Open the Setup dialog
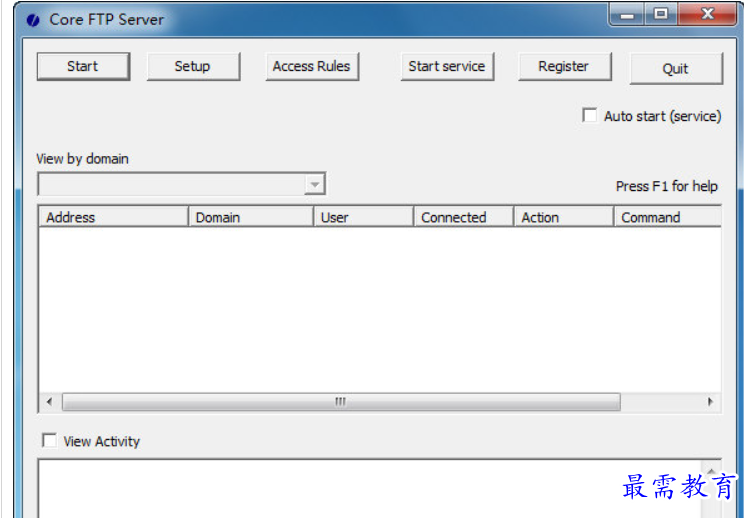This screenshot has width=744, height=518. [x=193, y=66]
